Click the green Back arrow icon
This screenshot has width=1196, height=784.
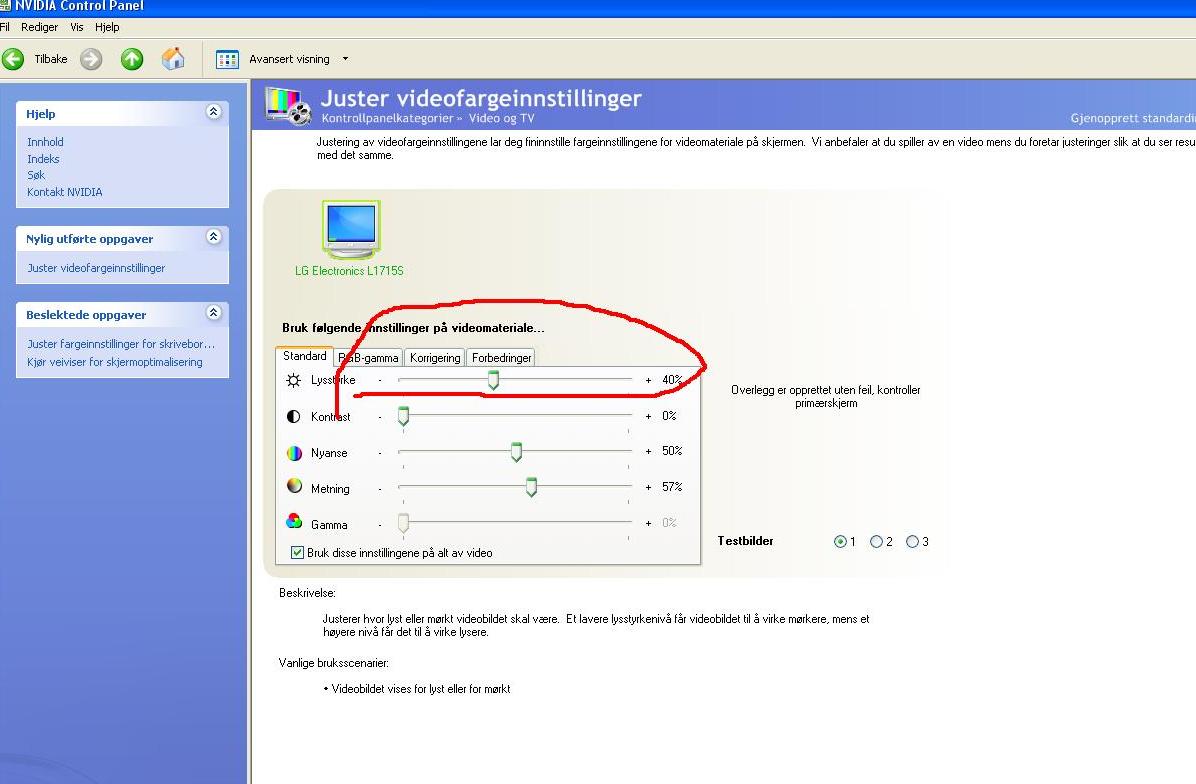pos(13,59)
